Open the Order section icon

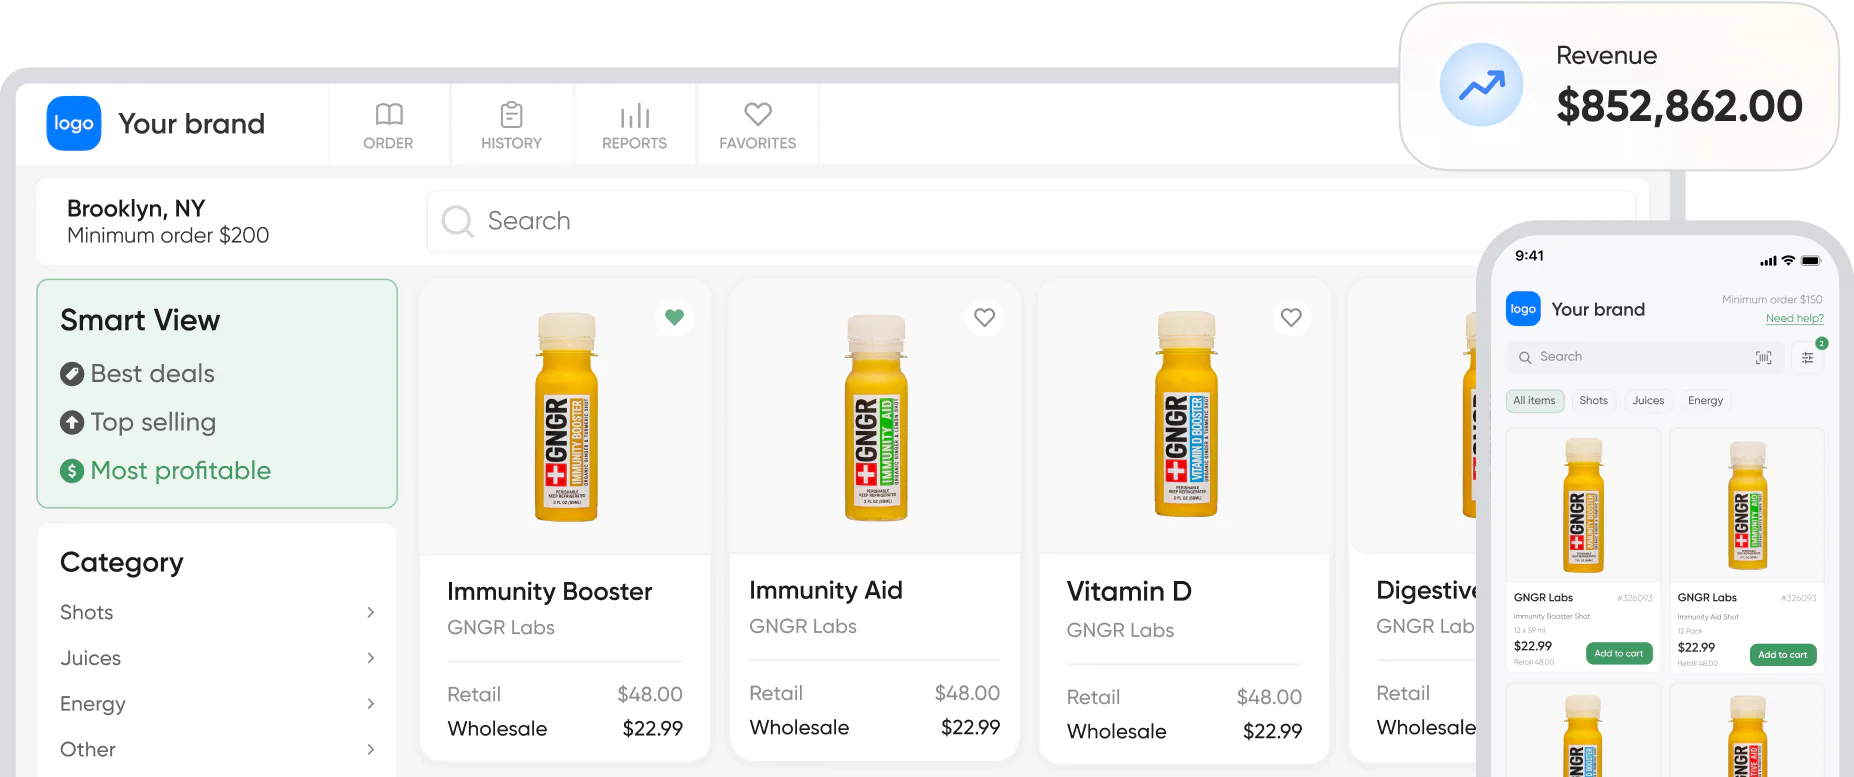(388, 114)
